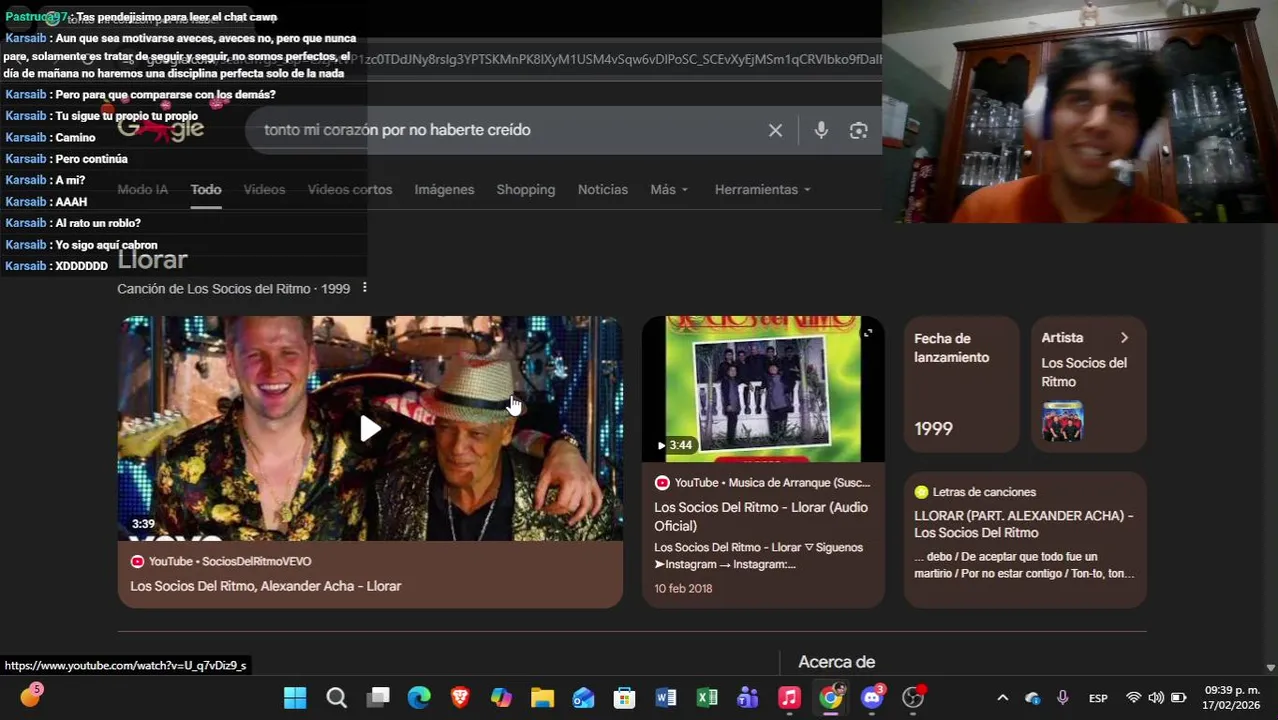Launch Brave browser from the taskbar

click(x=460, y=697)
